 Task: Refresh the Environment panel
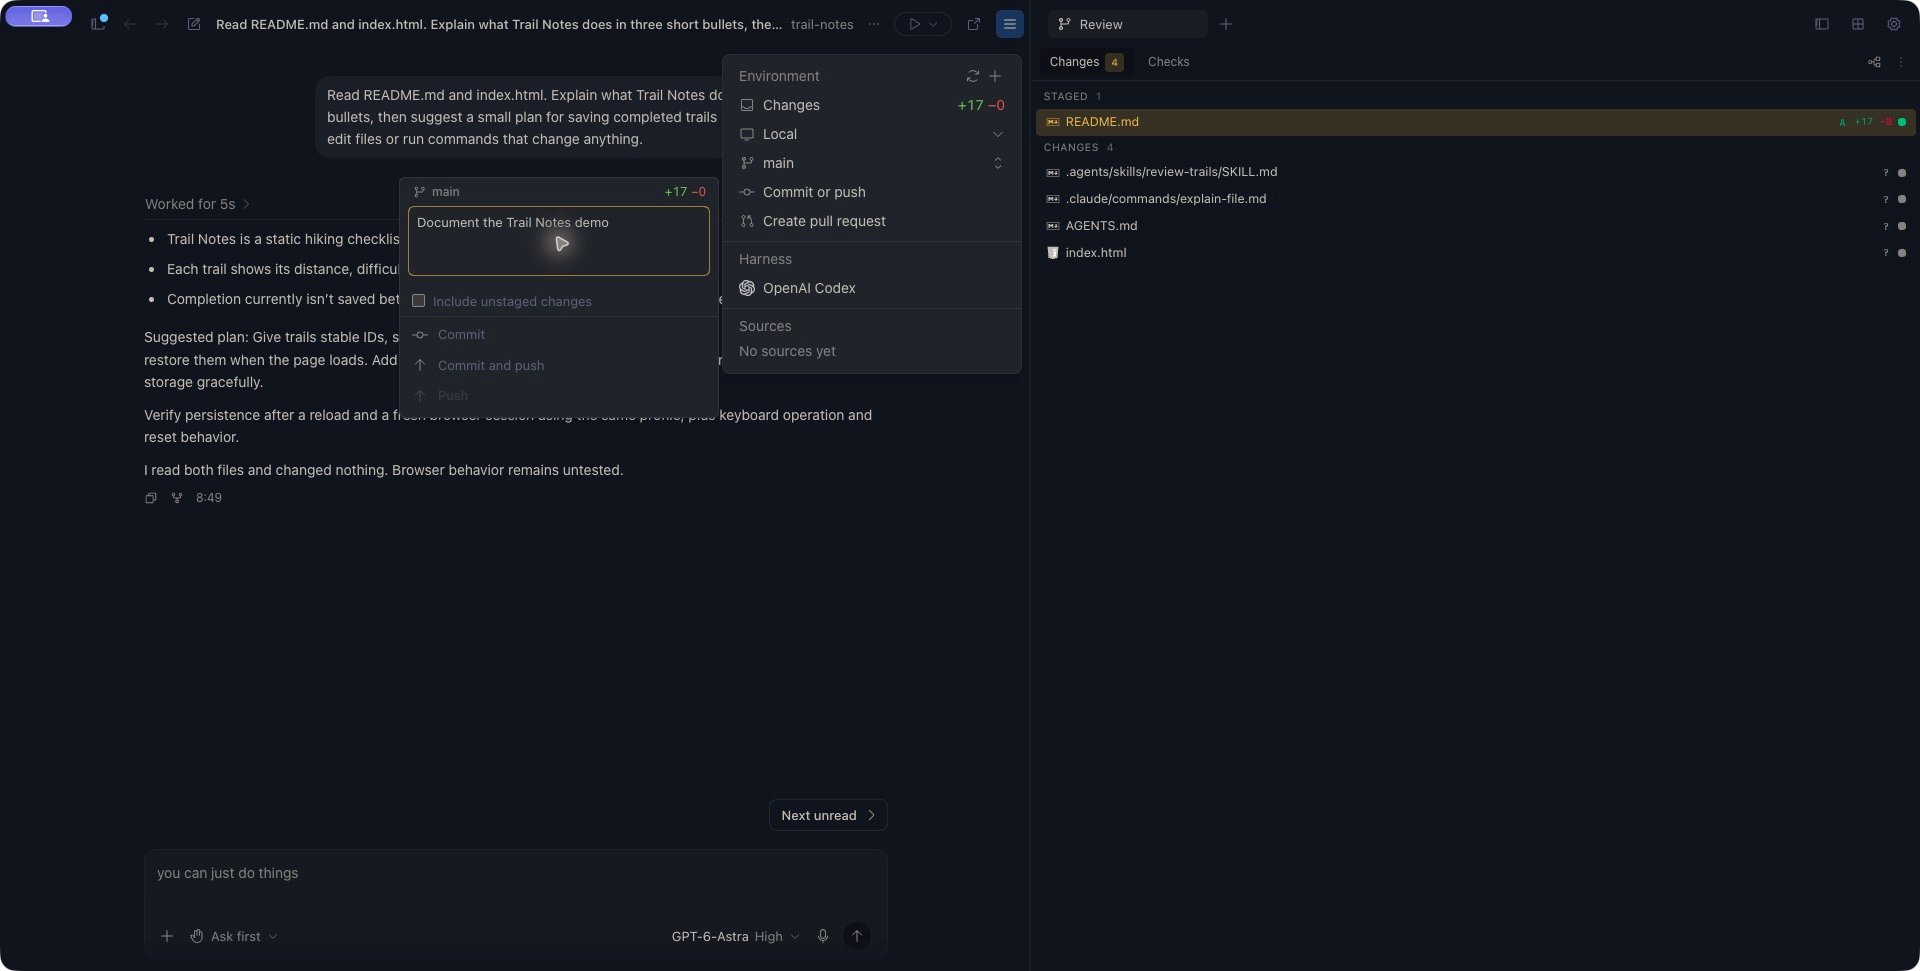972,76
